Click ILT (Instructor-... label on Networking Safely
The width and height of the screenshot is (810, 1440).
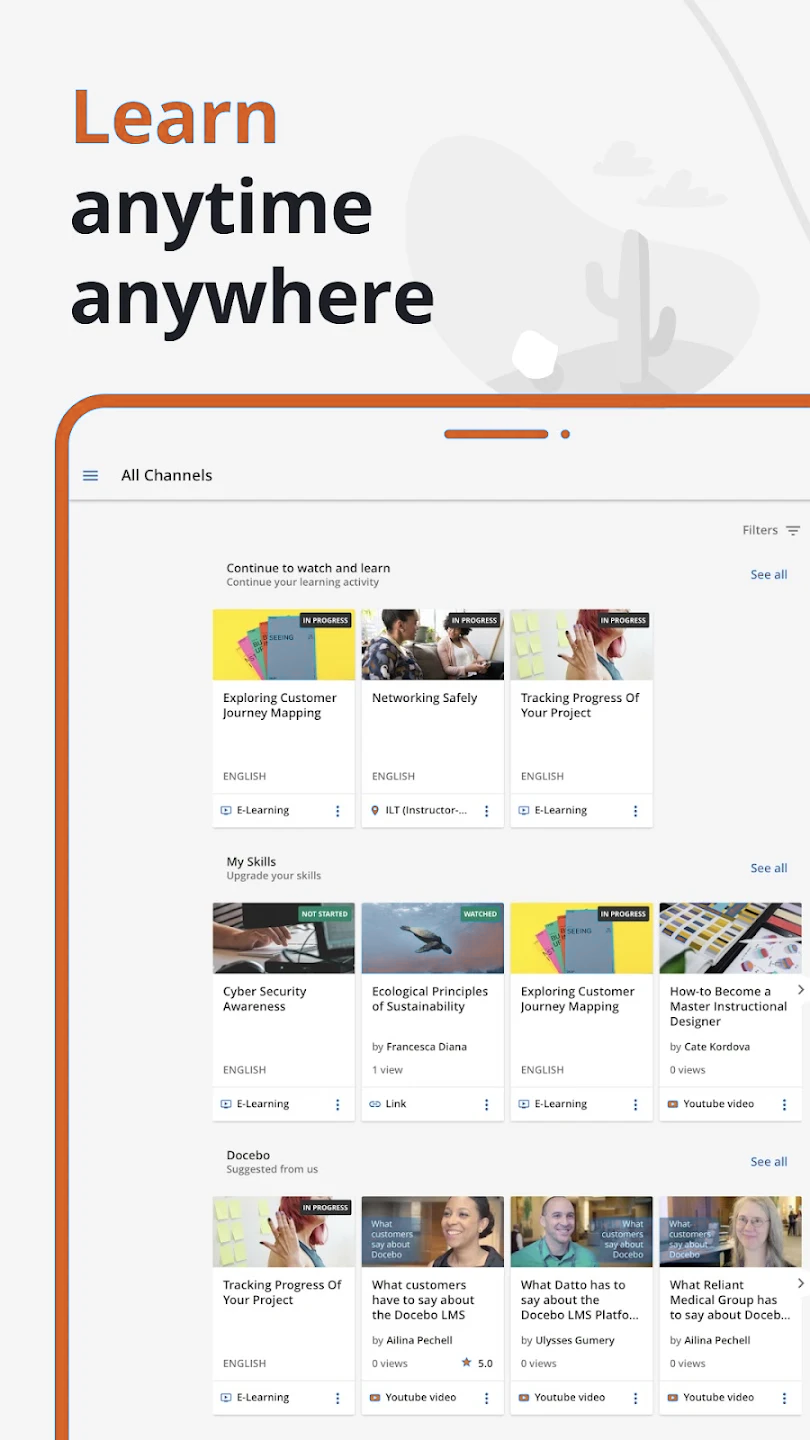coord(426,811)
